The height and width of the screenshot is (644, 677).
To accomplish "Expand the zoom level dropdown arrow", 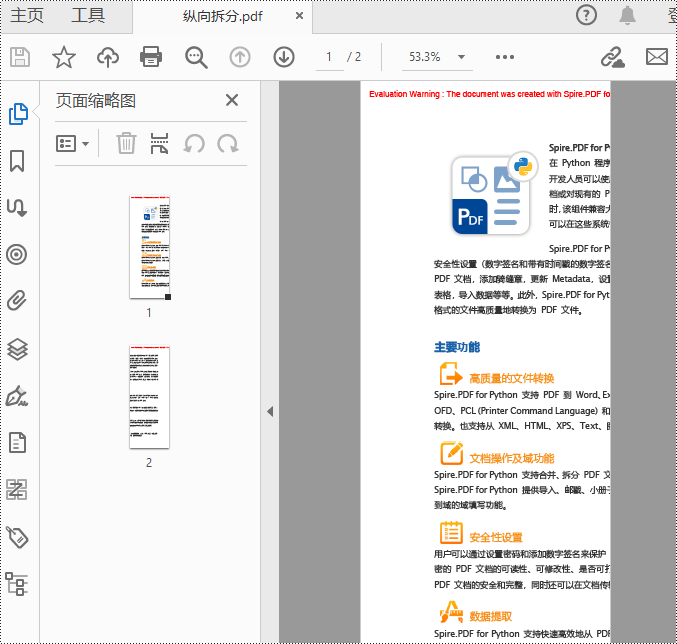I will [x=462, y=57].
